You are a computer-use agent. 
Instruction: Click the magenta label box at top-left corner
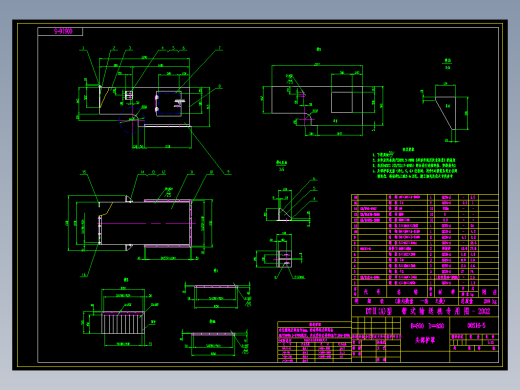coord(60,31)
